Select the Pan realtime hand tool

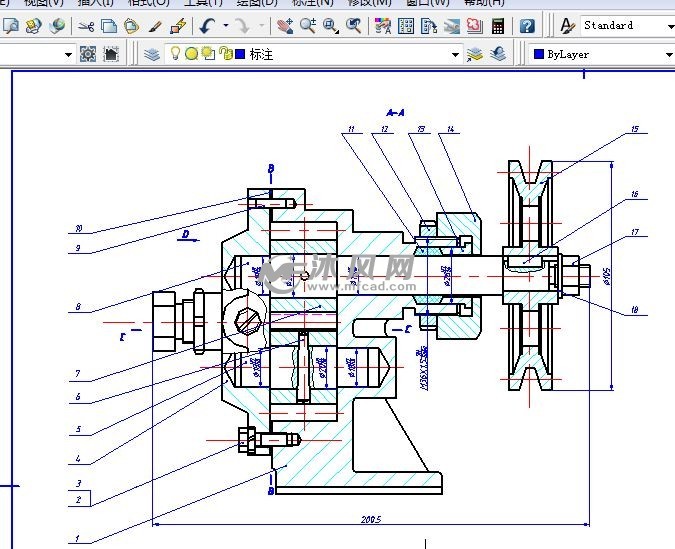[285, 26]
